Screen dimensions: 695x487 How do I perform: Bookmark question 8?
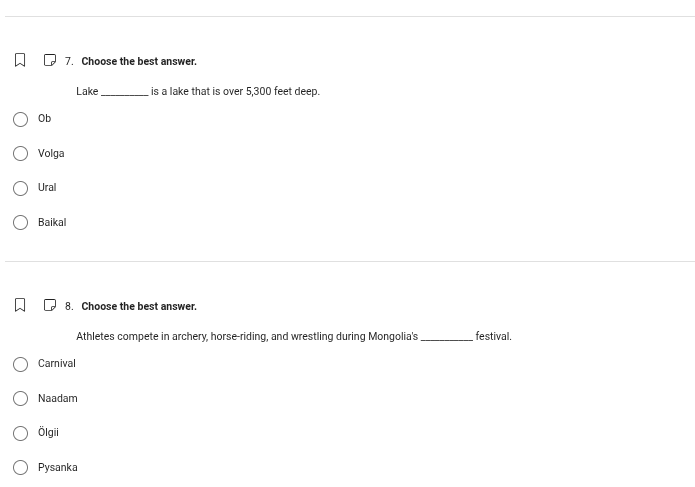pyautogui.click(x=20, y=306)
